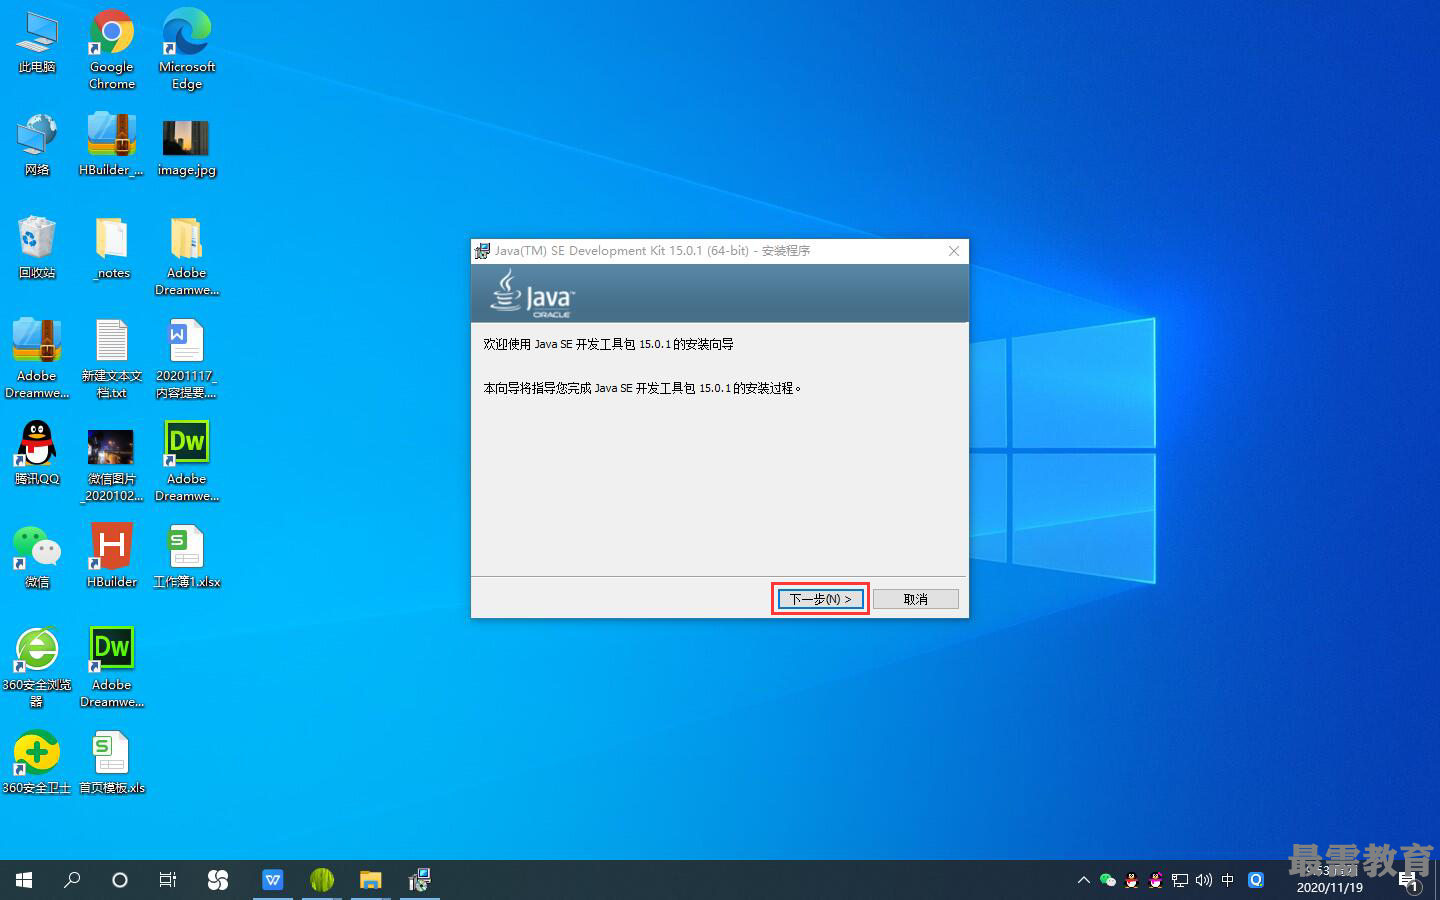1440x900 pixels.
Task: Open taskbar search magnifier
Action: [x=72, y=880]
